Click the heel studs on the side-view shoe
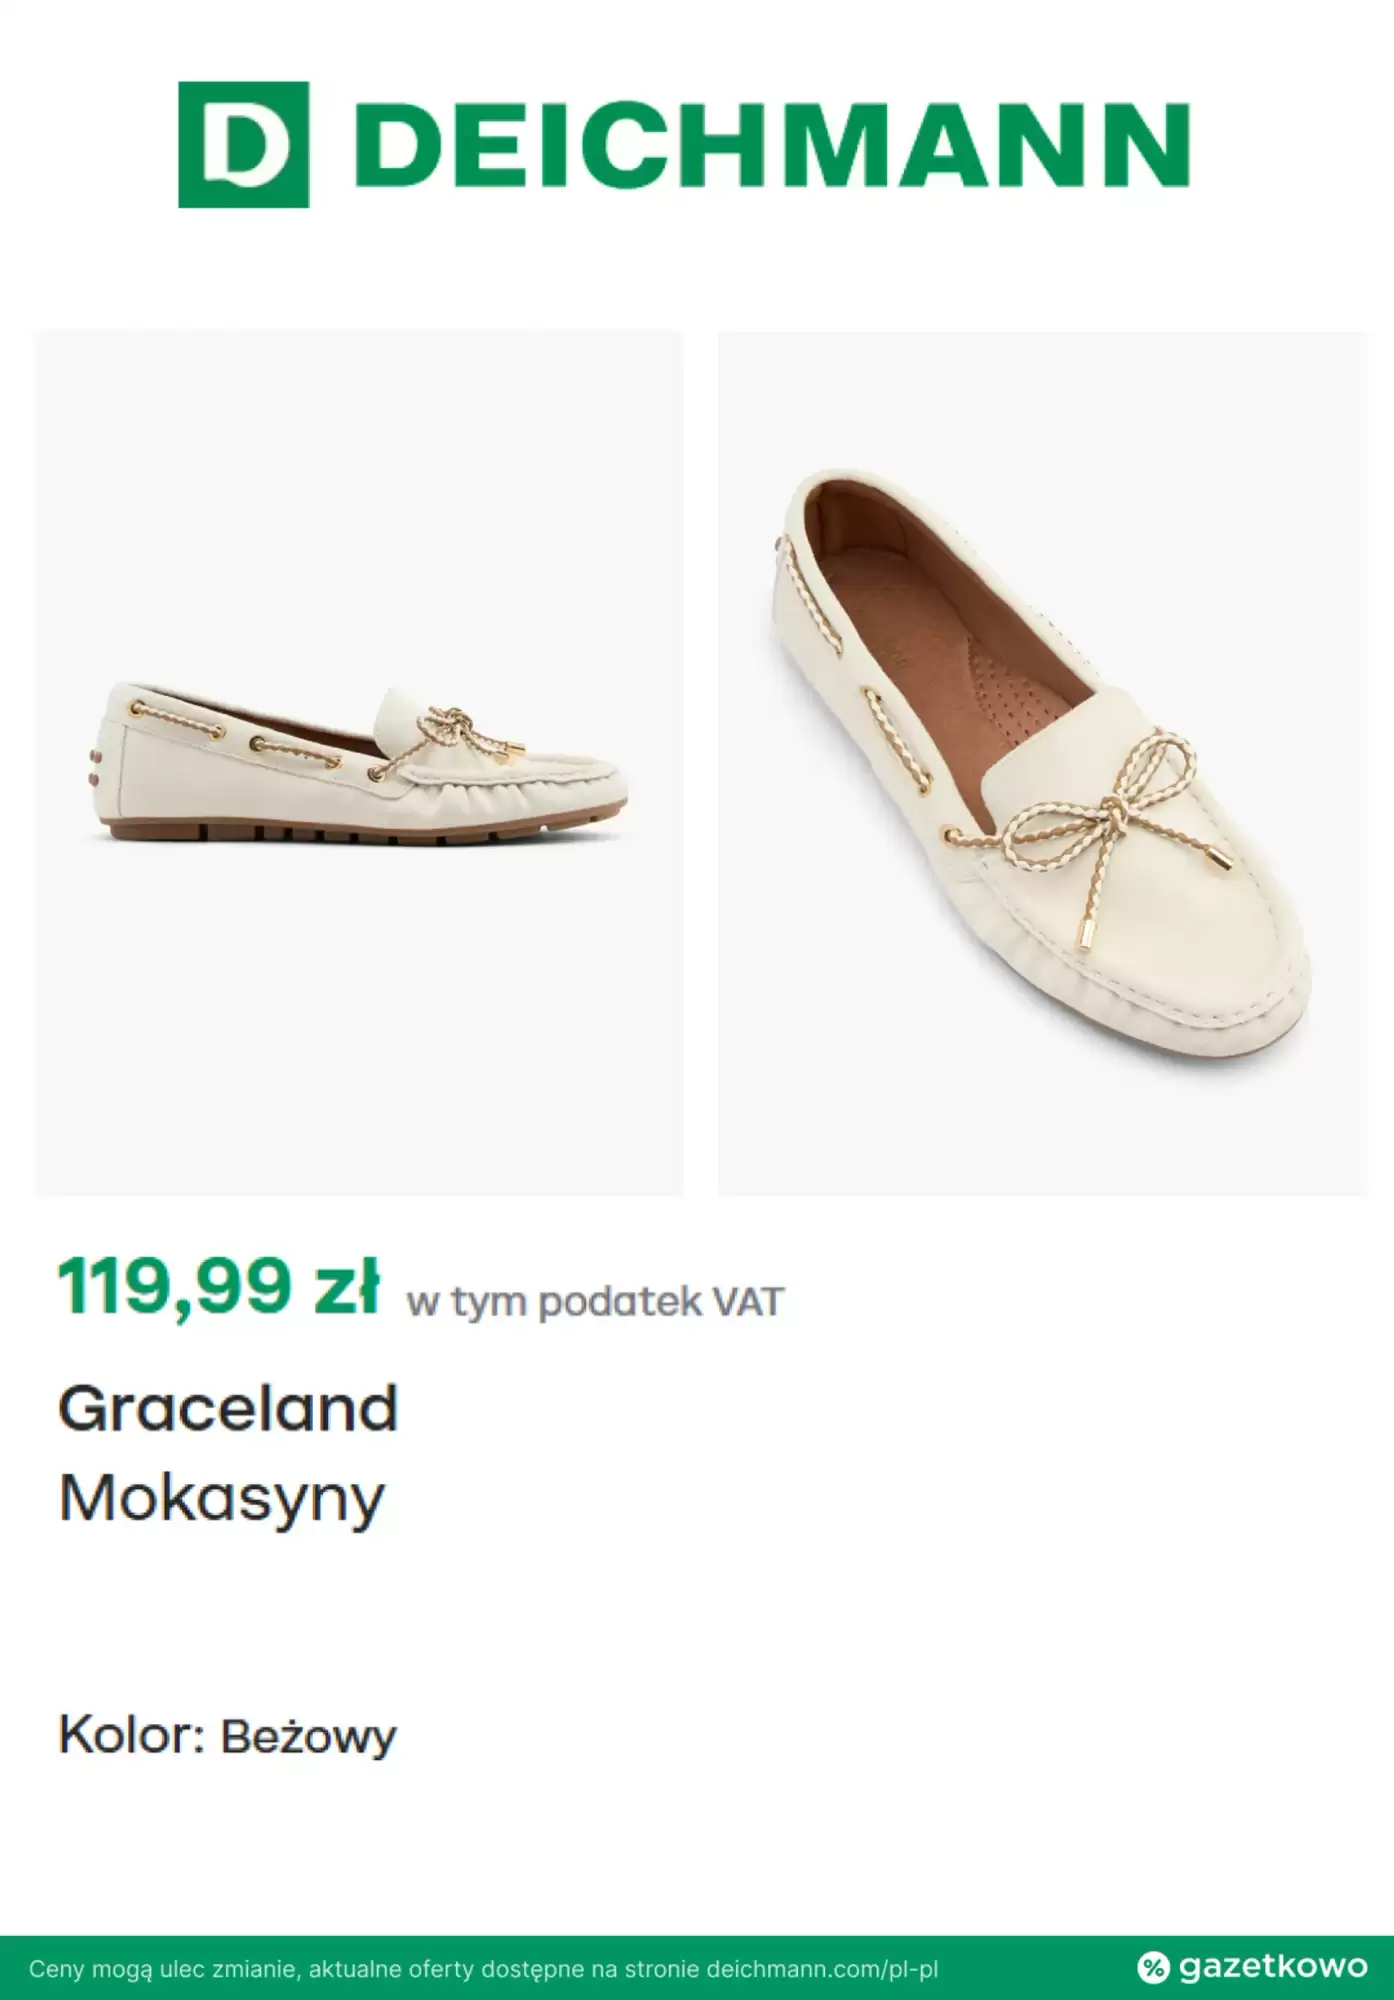 pos(95,764)
